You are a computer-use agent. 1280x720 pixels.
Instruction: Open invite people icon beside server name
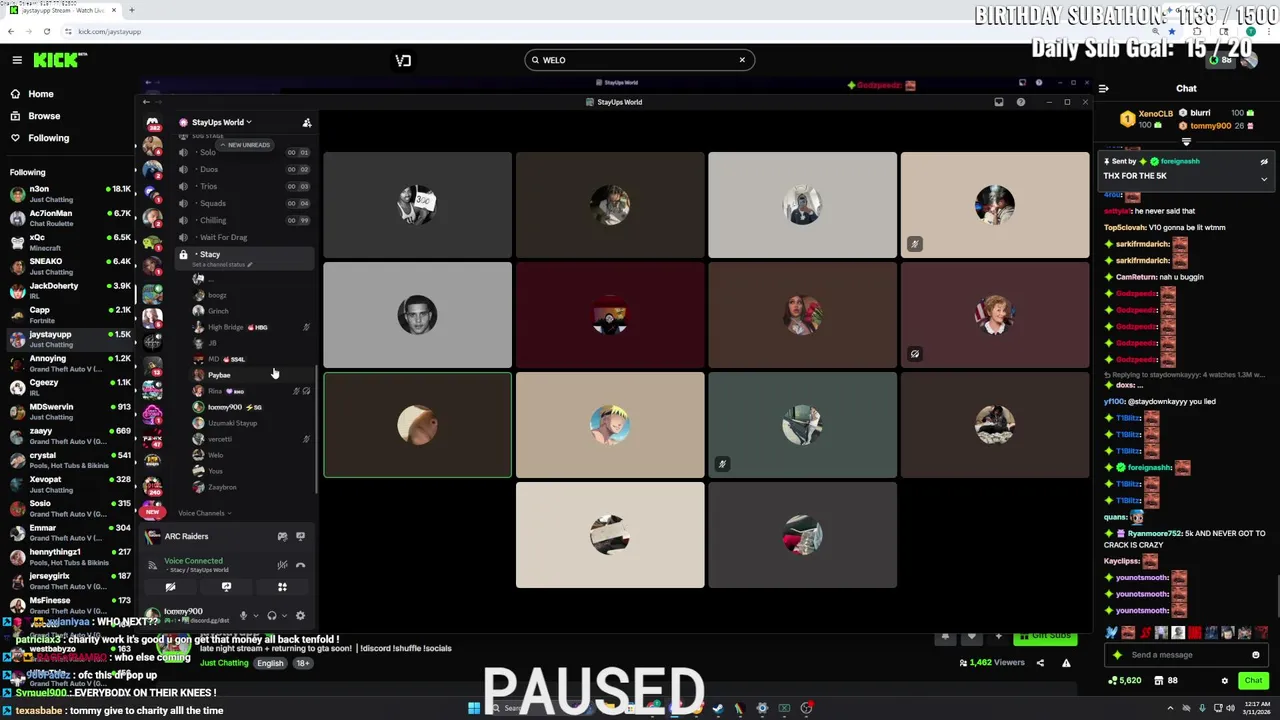click(x=307, y=122)
